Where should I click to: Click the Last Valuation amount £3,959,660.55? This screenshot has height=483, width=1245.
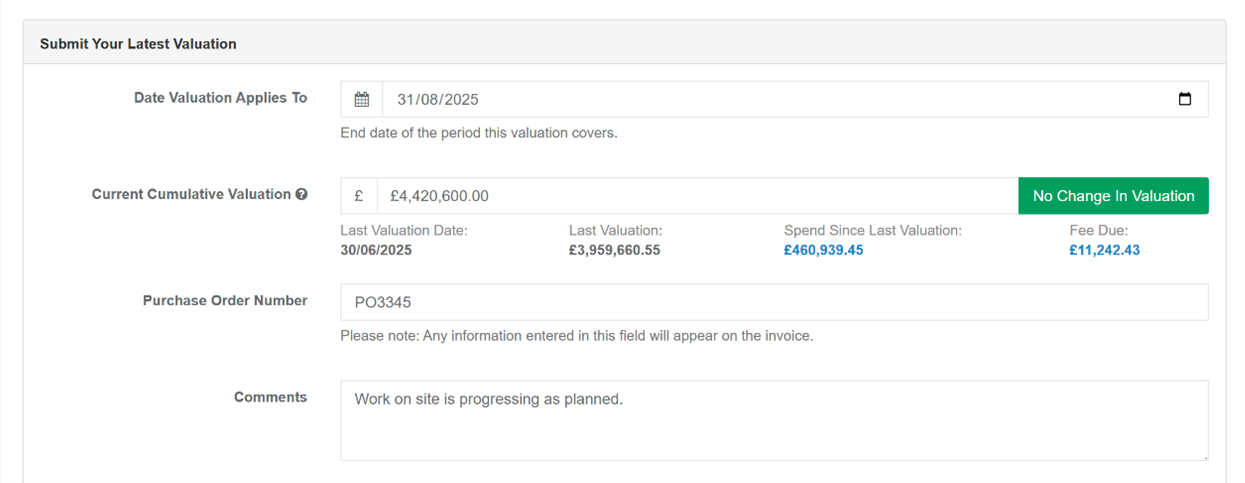(614, 250)
